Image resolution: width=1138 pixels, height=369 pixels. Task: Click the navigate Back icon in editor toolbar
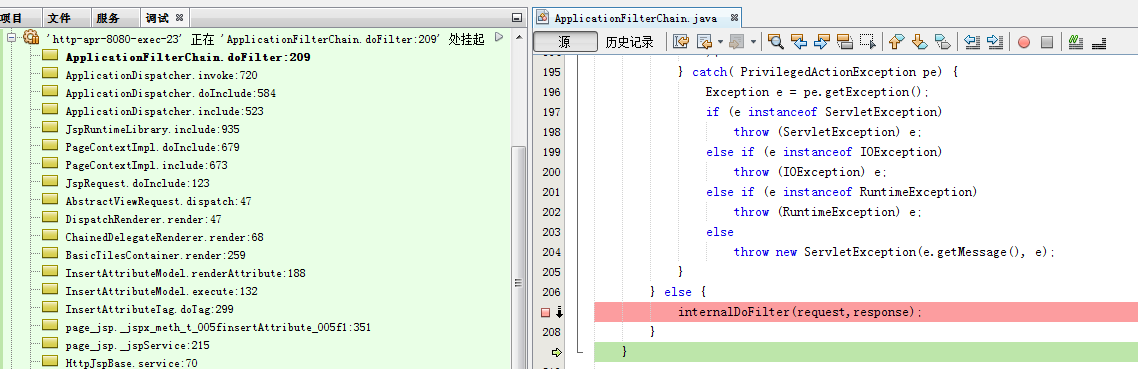[704, 41]
